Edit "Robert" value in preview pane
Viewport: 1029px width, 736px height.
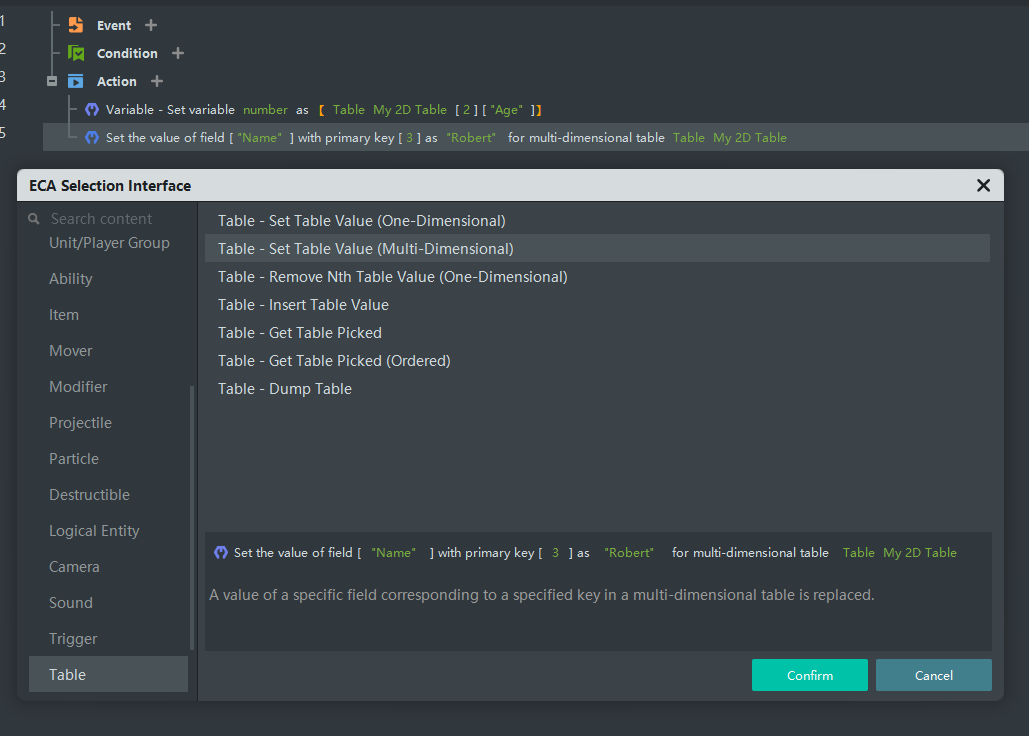(x=629, y=553)
